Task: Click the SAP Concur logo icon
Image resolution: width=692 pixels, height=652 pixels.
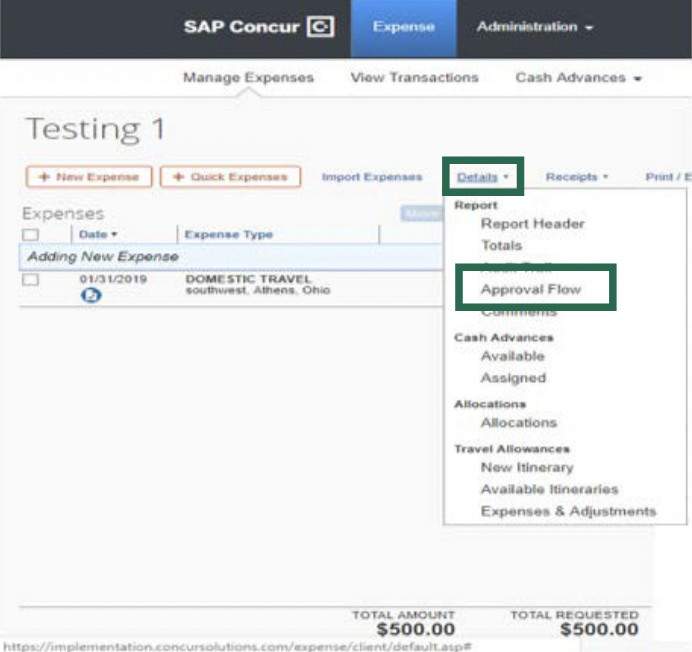Action: (x=320, y=27)
